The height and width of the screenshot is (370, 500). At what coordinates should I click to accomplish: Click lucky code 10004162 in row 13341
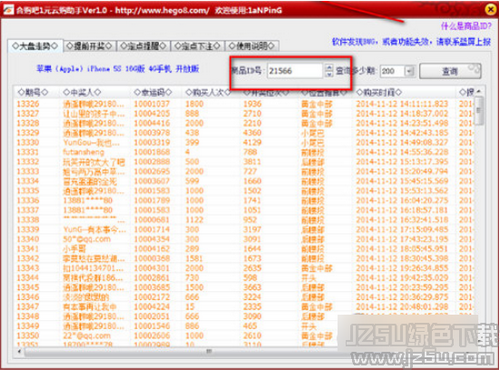coord(152,249)
